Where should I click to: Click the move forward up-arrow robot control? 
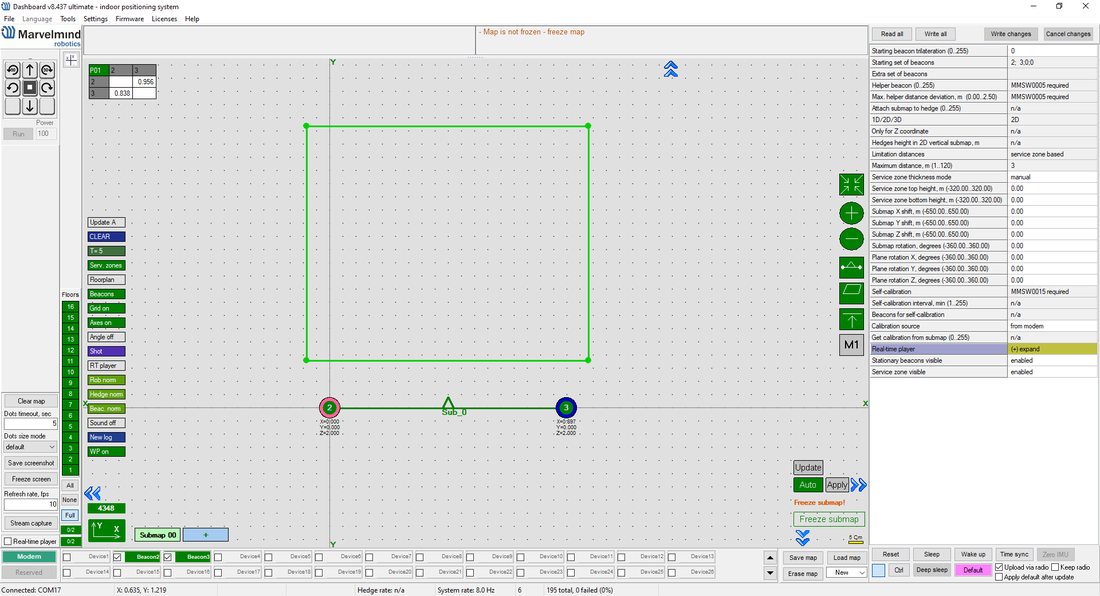(x=29, y=69)
